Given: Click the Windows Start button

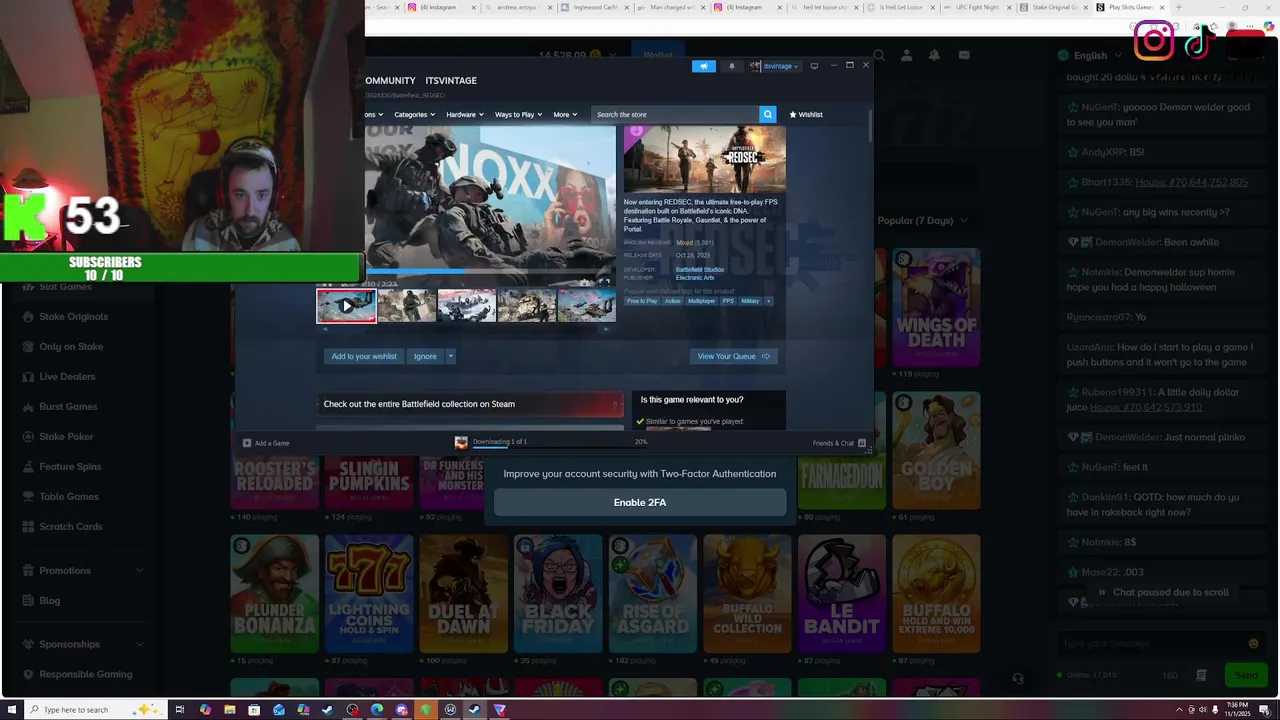Looking at the screenshot, I should point(11,710).
